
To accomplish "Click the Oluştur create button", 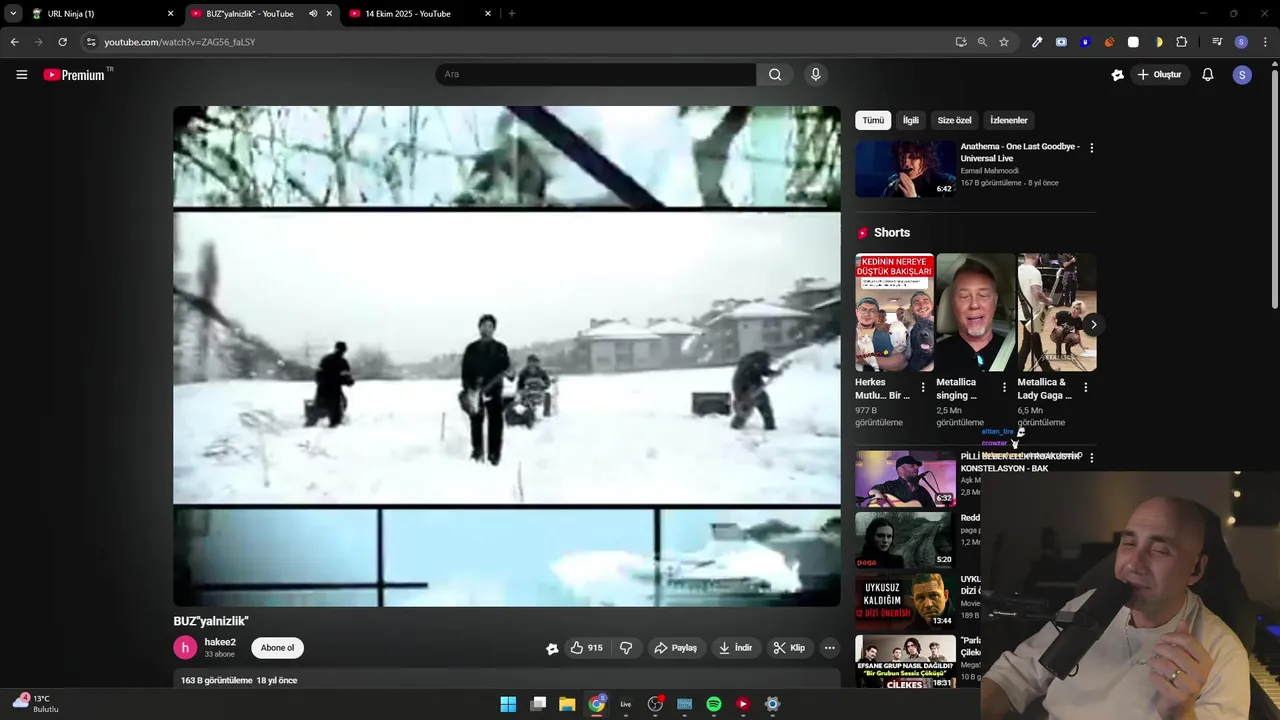I will (x=1160, y=75).
